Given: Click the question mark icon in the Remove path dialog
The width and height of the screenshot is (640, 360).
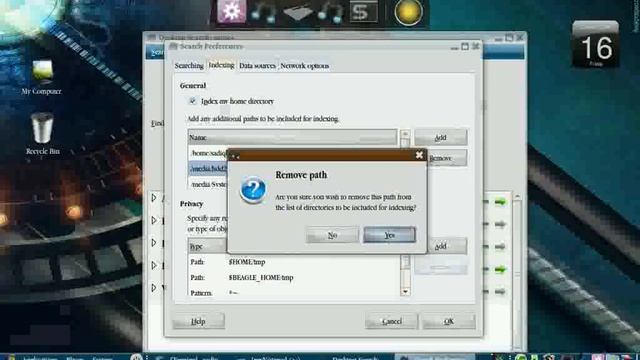Looking at the screenshot, I should [253, 190].
